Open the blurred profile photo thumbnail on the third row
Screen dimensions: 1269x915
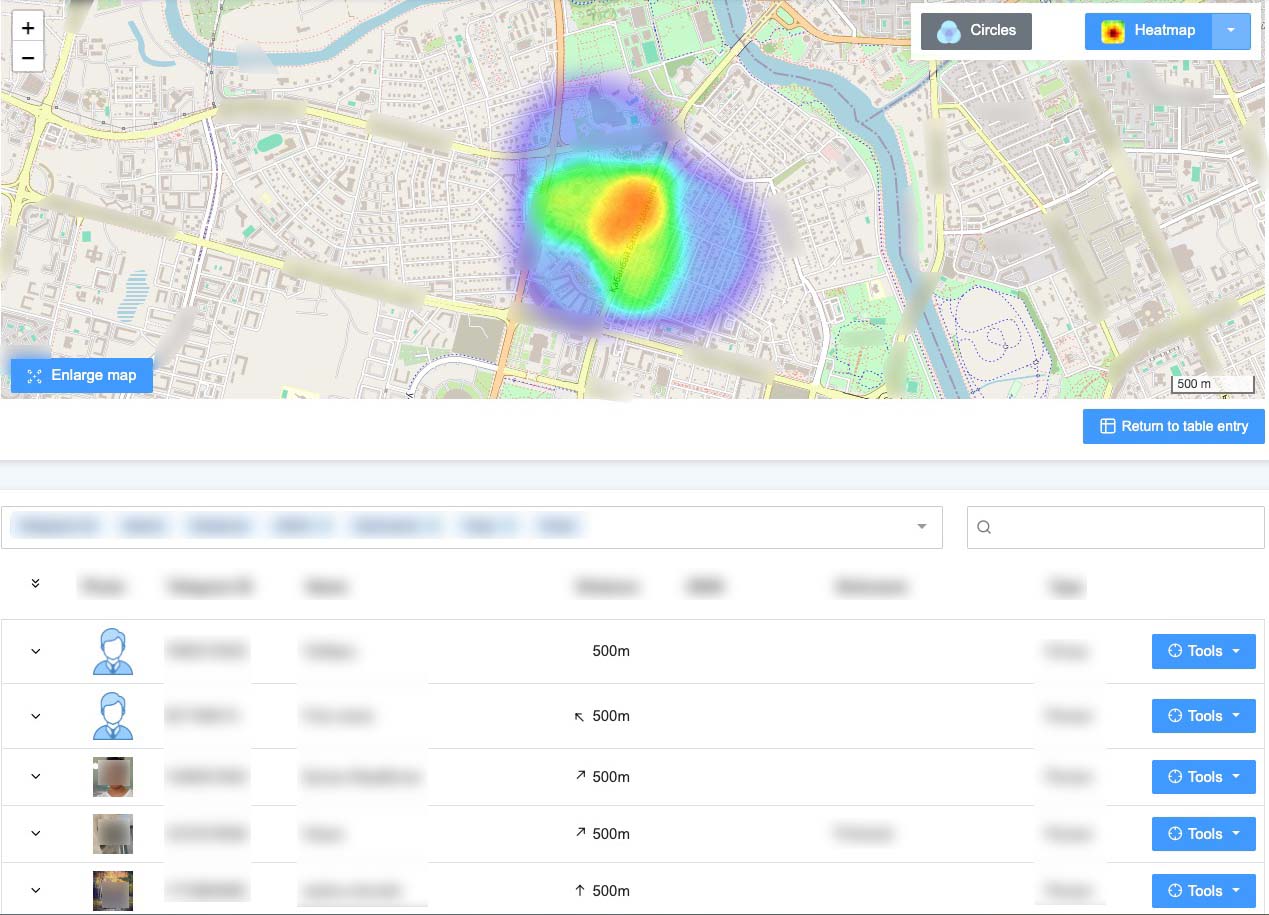pyautogui.click(x=112, y=776)
